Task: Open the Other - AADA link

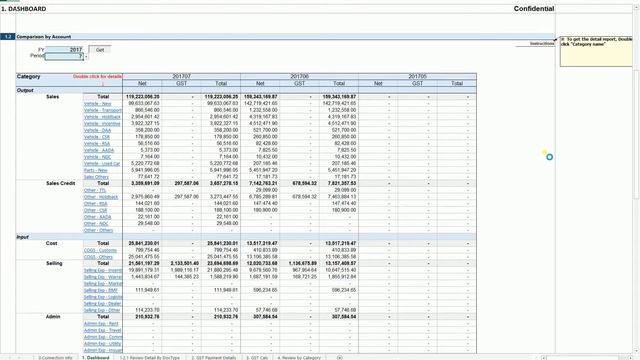Action: 98,217
